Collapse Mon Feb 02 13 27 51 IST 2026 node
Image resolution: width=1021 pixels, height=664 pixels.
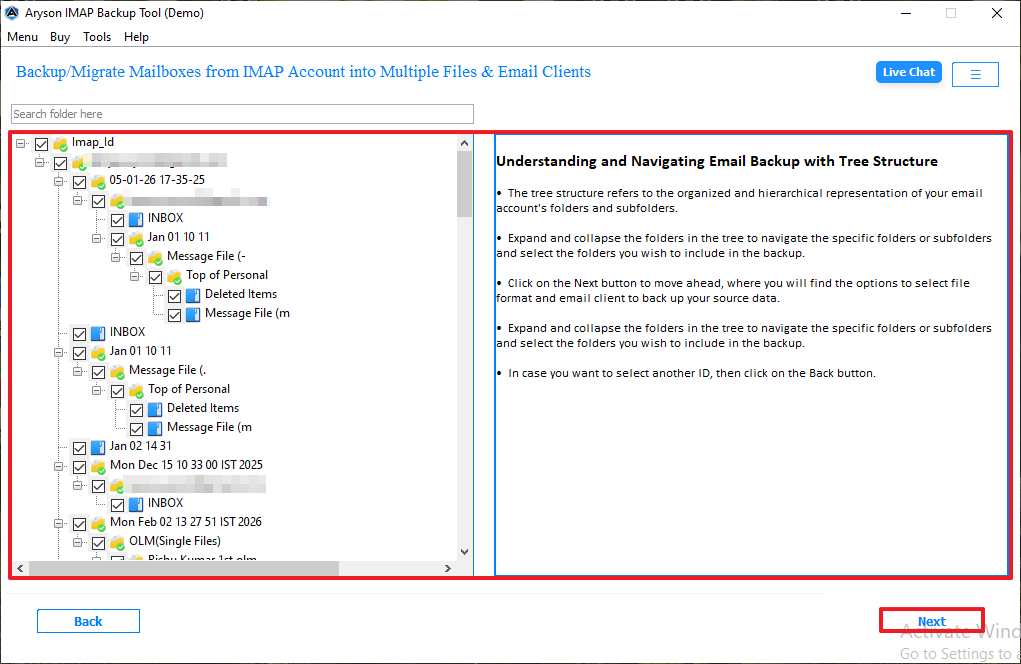[59, 523]
